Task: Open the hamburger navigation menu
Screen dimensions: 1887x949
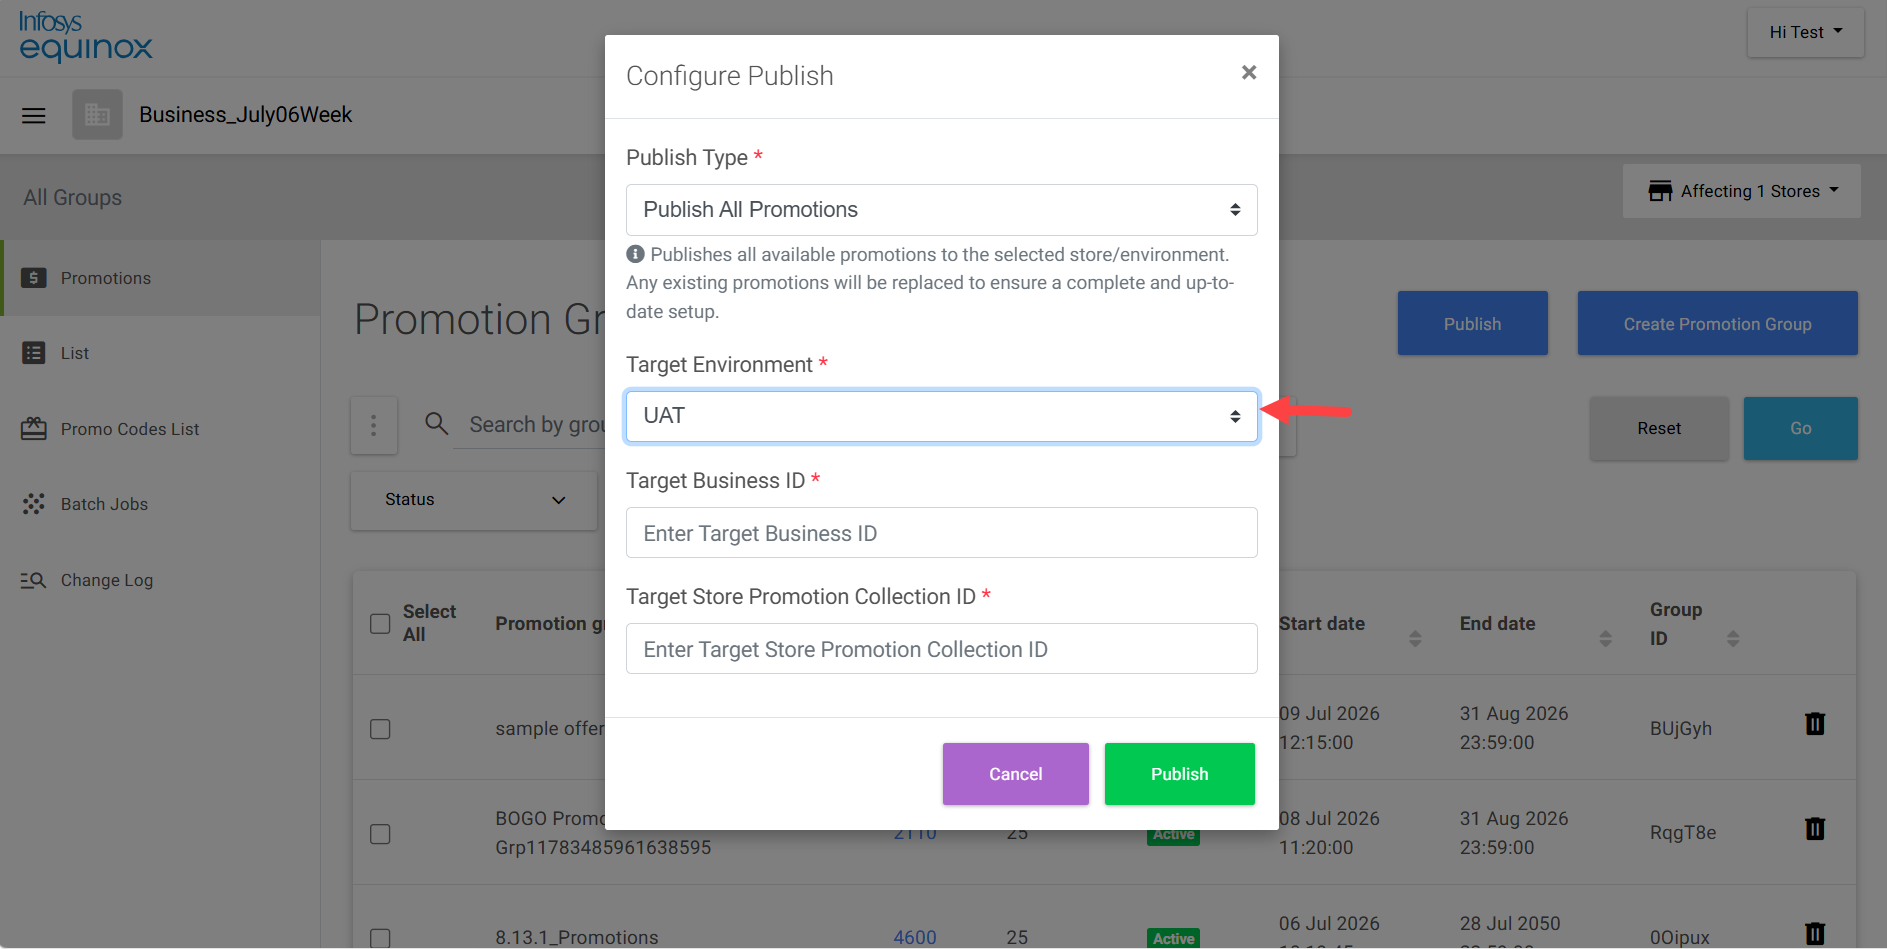Action: (x=34, y=115)
